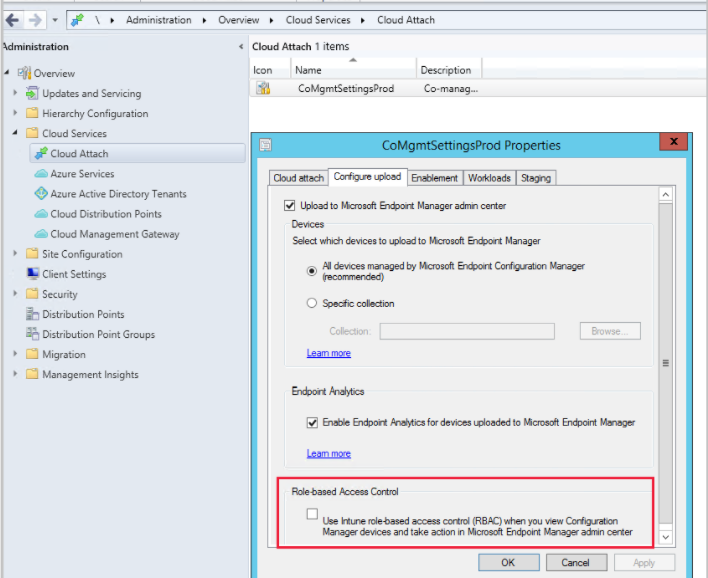Click Cloud Services in the breadcrumb
Screen dimensions: 708x578
(318, 20)
